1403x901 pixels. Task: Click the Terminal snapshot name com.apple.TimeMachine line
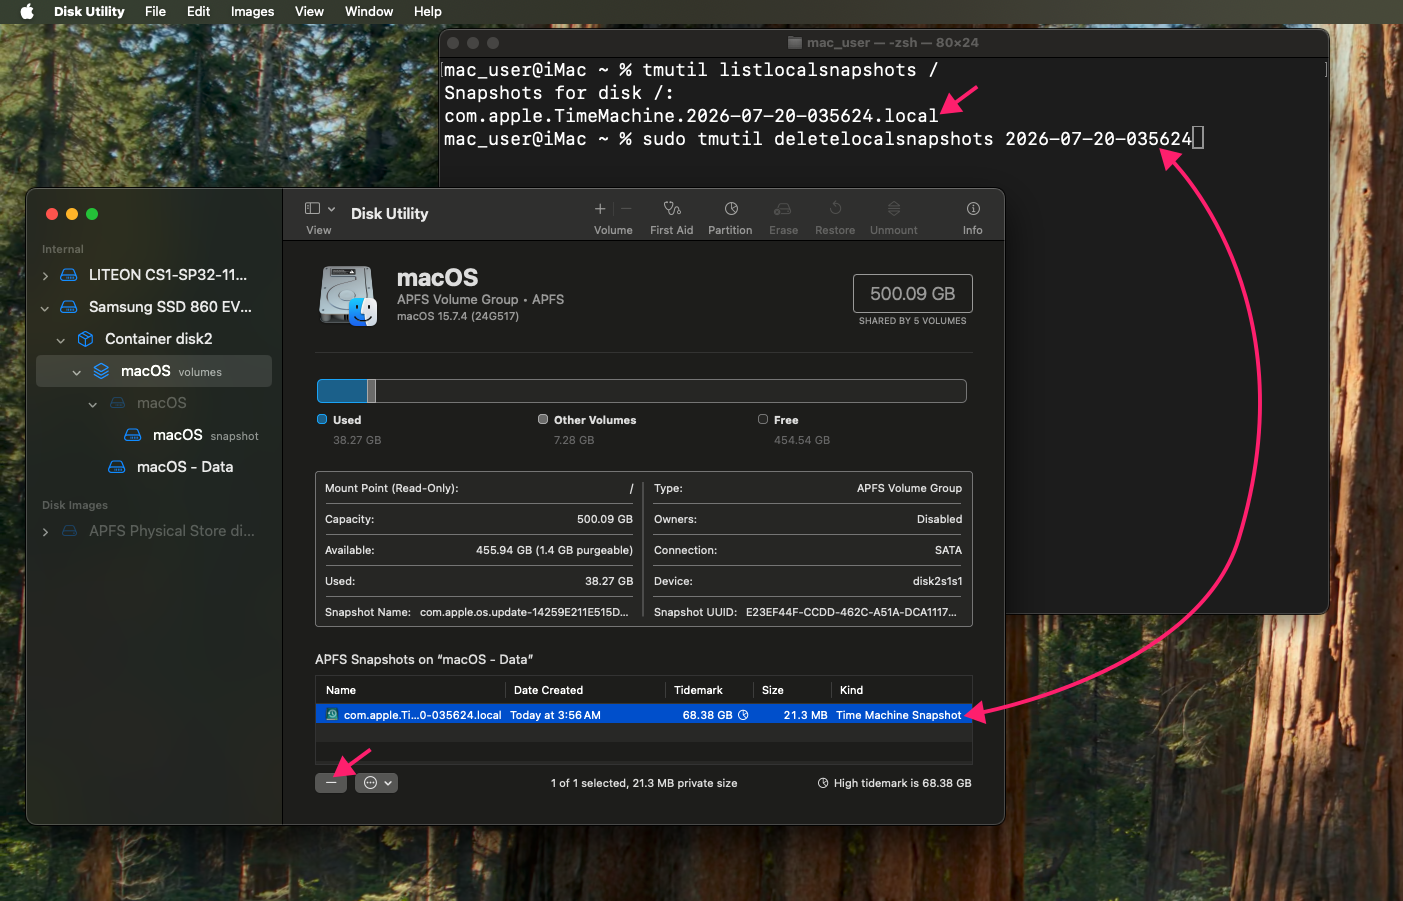click(691, 116)
